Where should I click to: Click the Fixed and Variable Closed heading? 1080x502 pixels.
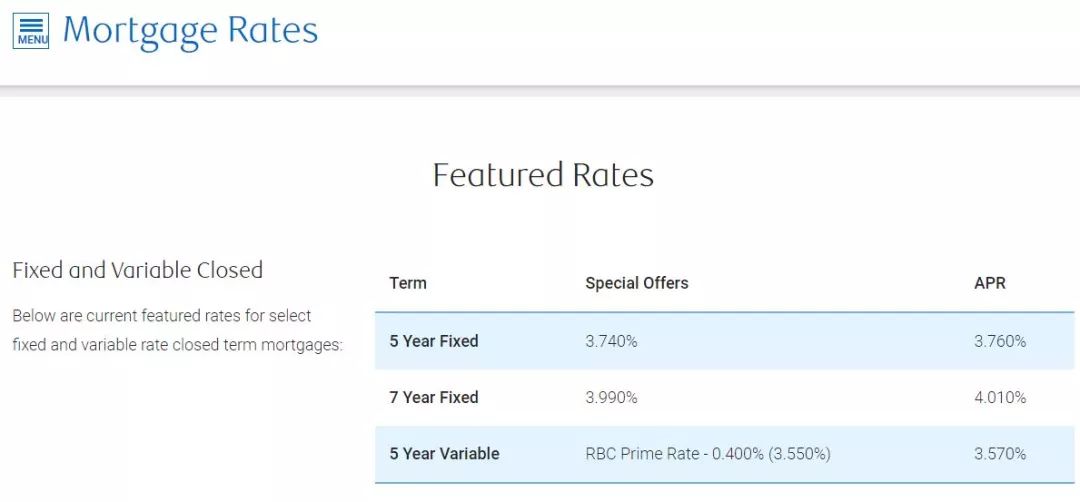(x=138, y=270)
